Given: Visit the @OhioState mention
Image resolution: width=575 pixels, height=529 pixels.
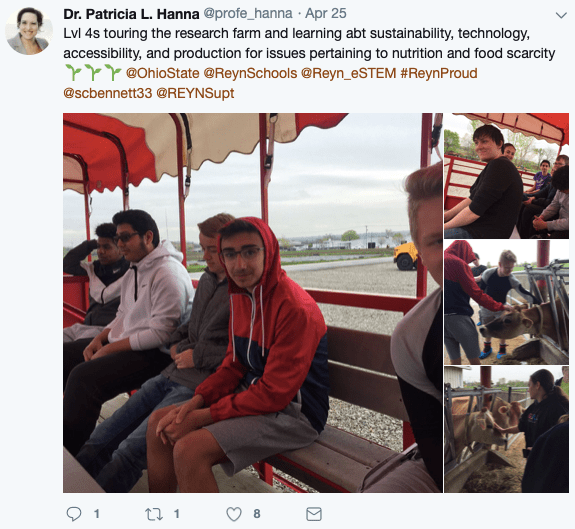Looking at the screenshot, I should pos(162,73).
